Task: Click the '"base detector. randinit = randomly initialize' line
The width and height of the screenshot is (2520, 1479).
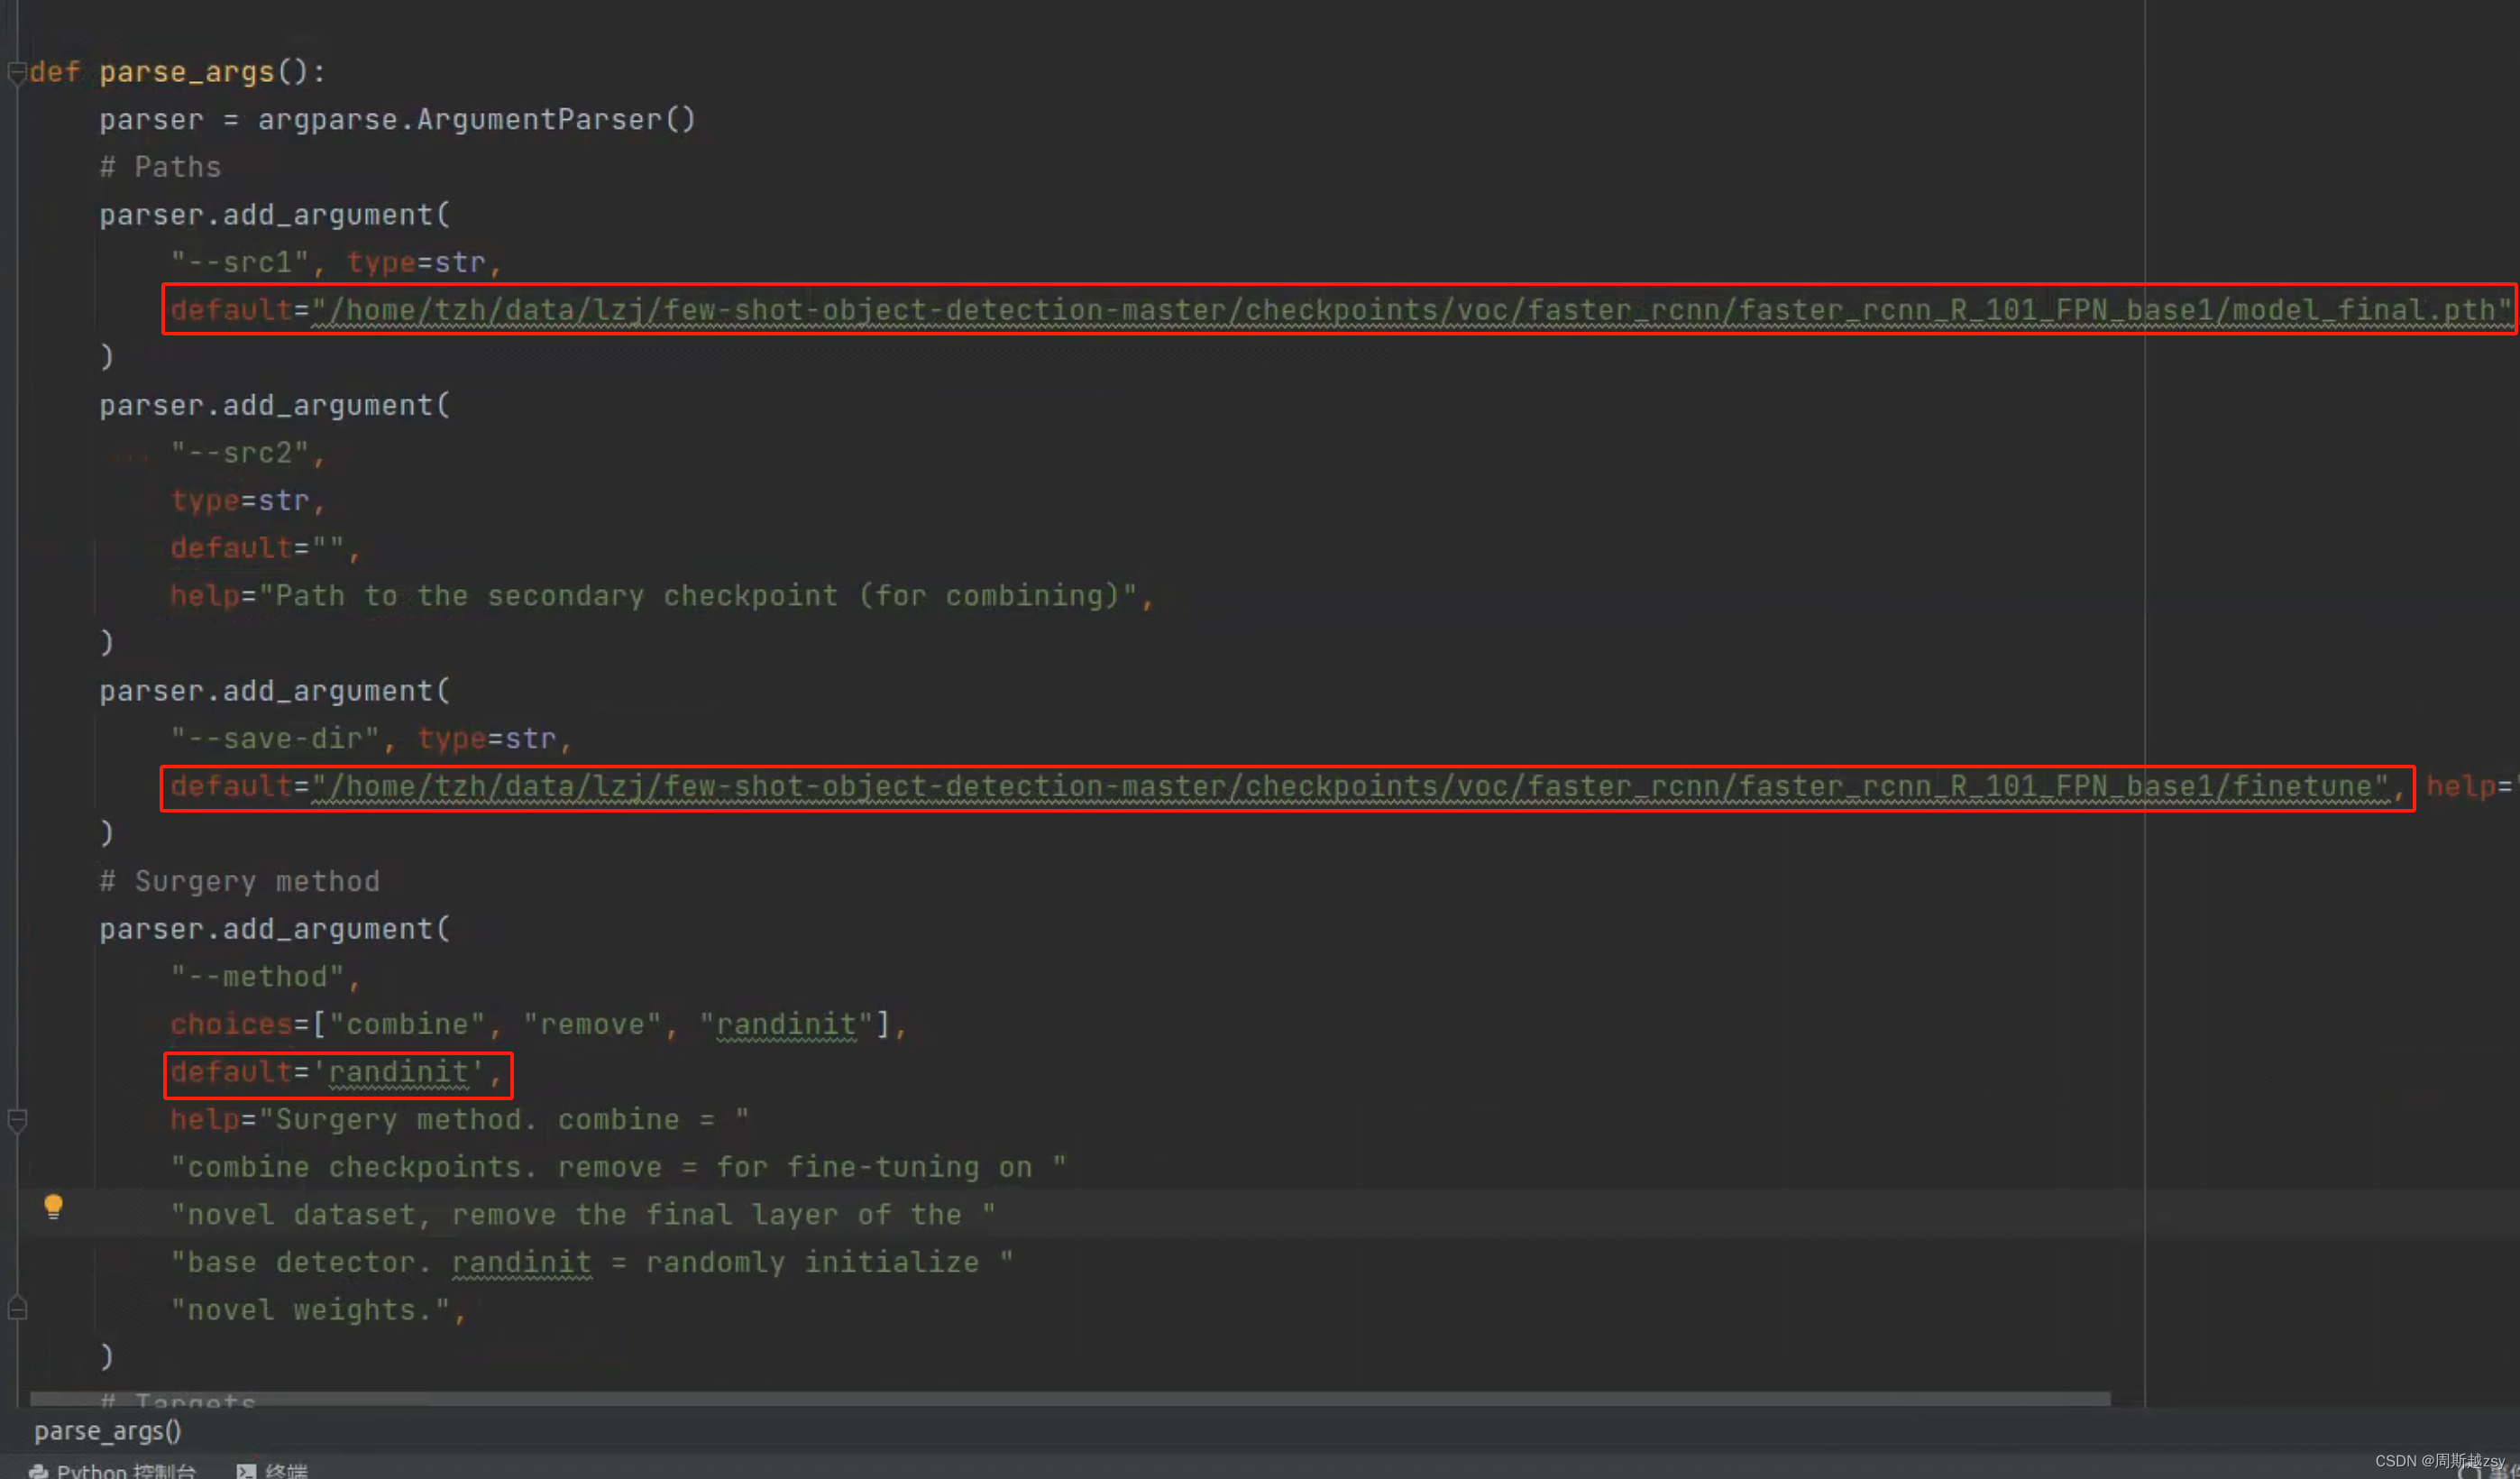Action: 592,1263
